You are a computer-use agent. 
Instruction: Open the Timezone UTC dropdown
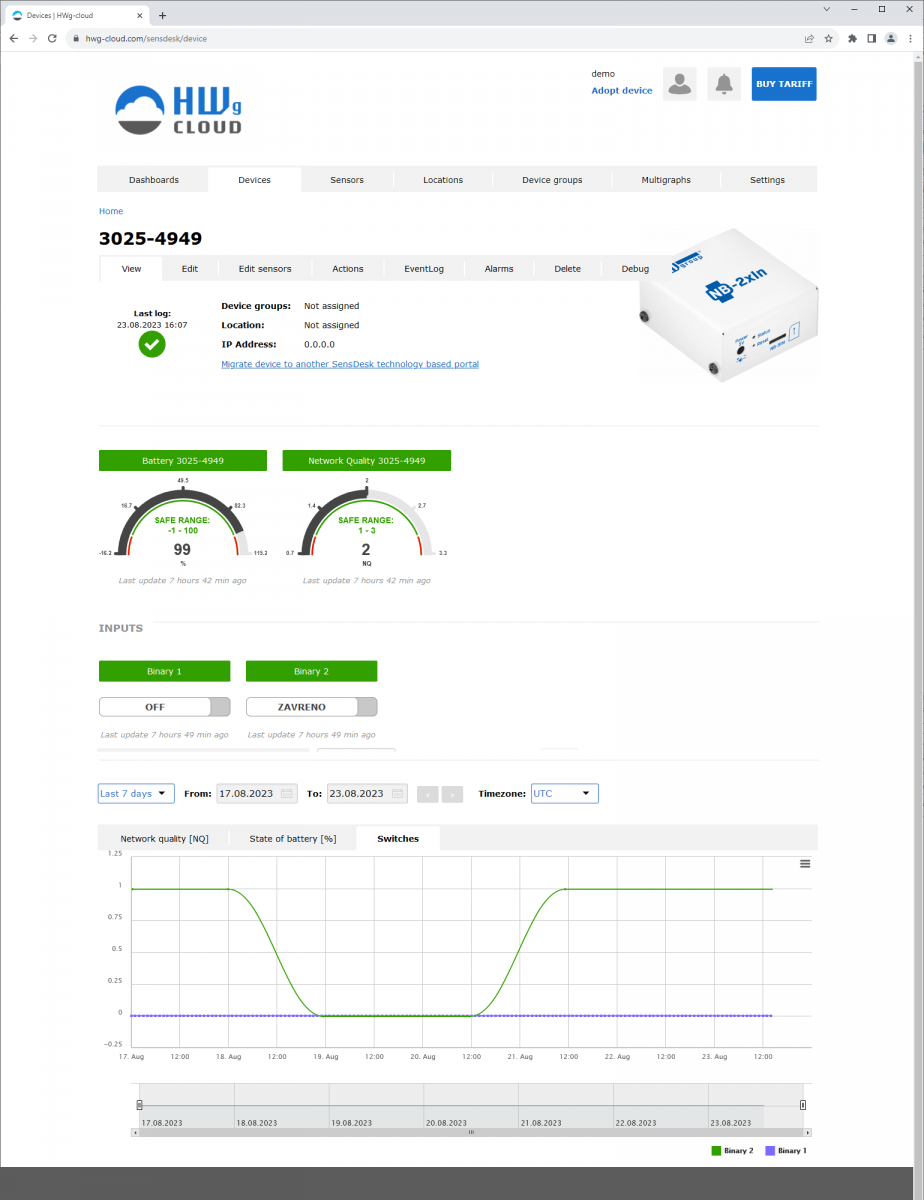tap(565, 793)
